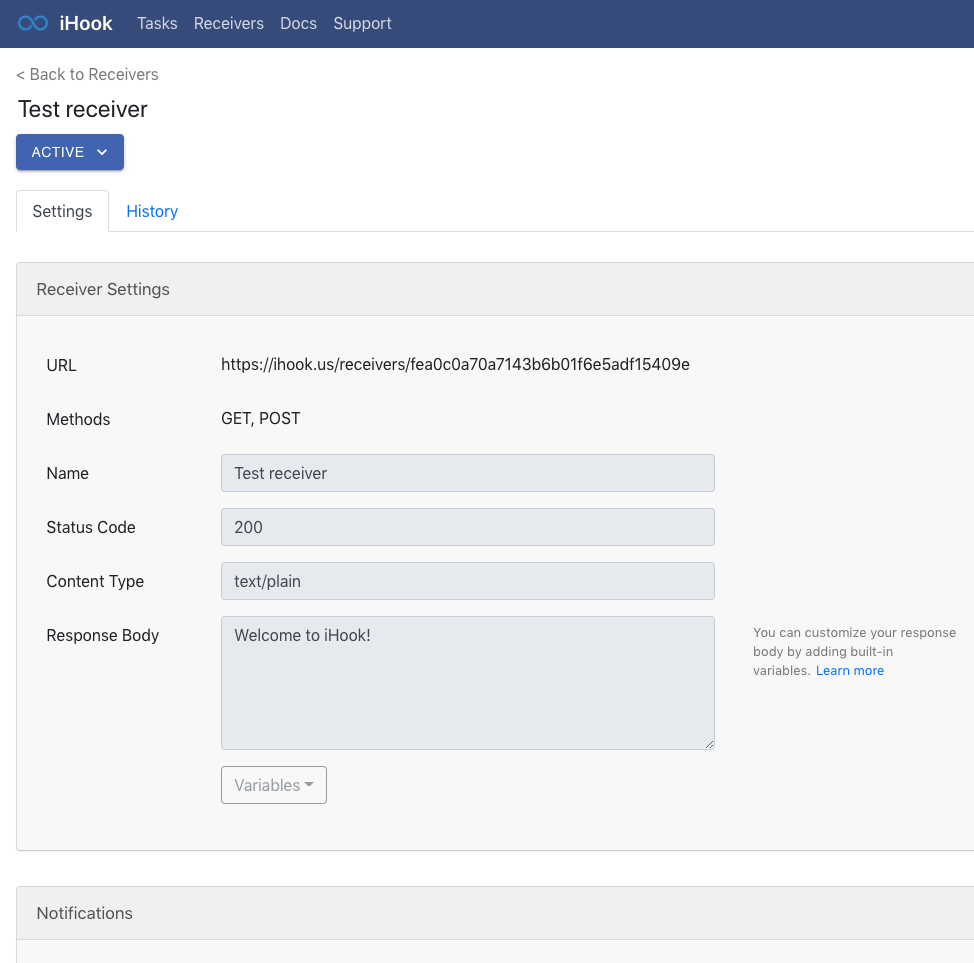Click the Response Body resize handle
Image resolution: width=974 pixels, height=963 pixels.
tap(709, 744)
